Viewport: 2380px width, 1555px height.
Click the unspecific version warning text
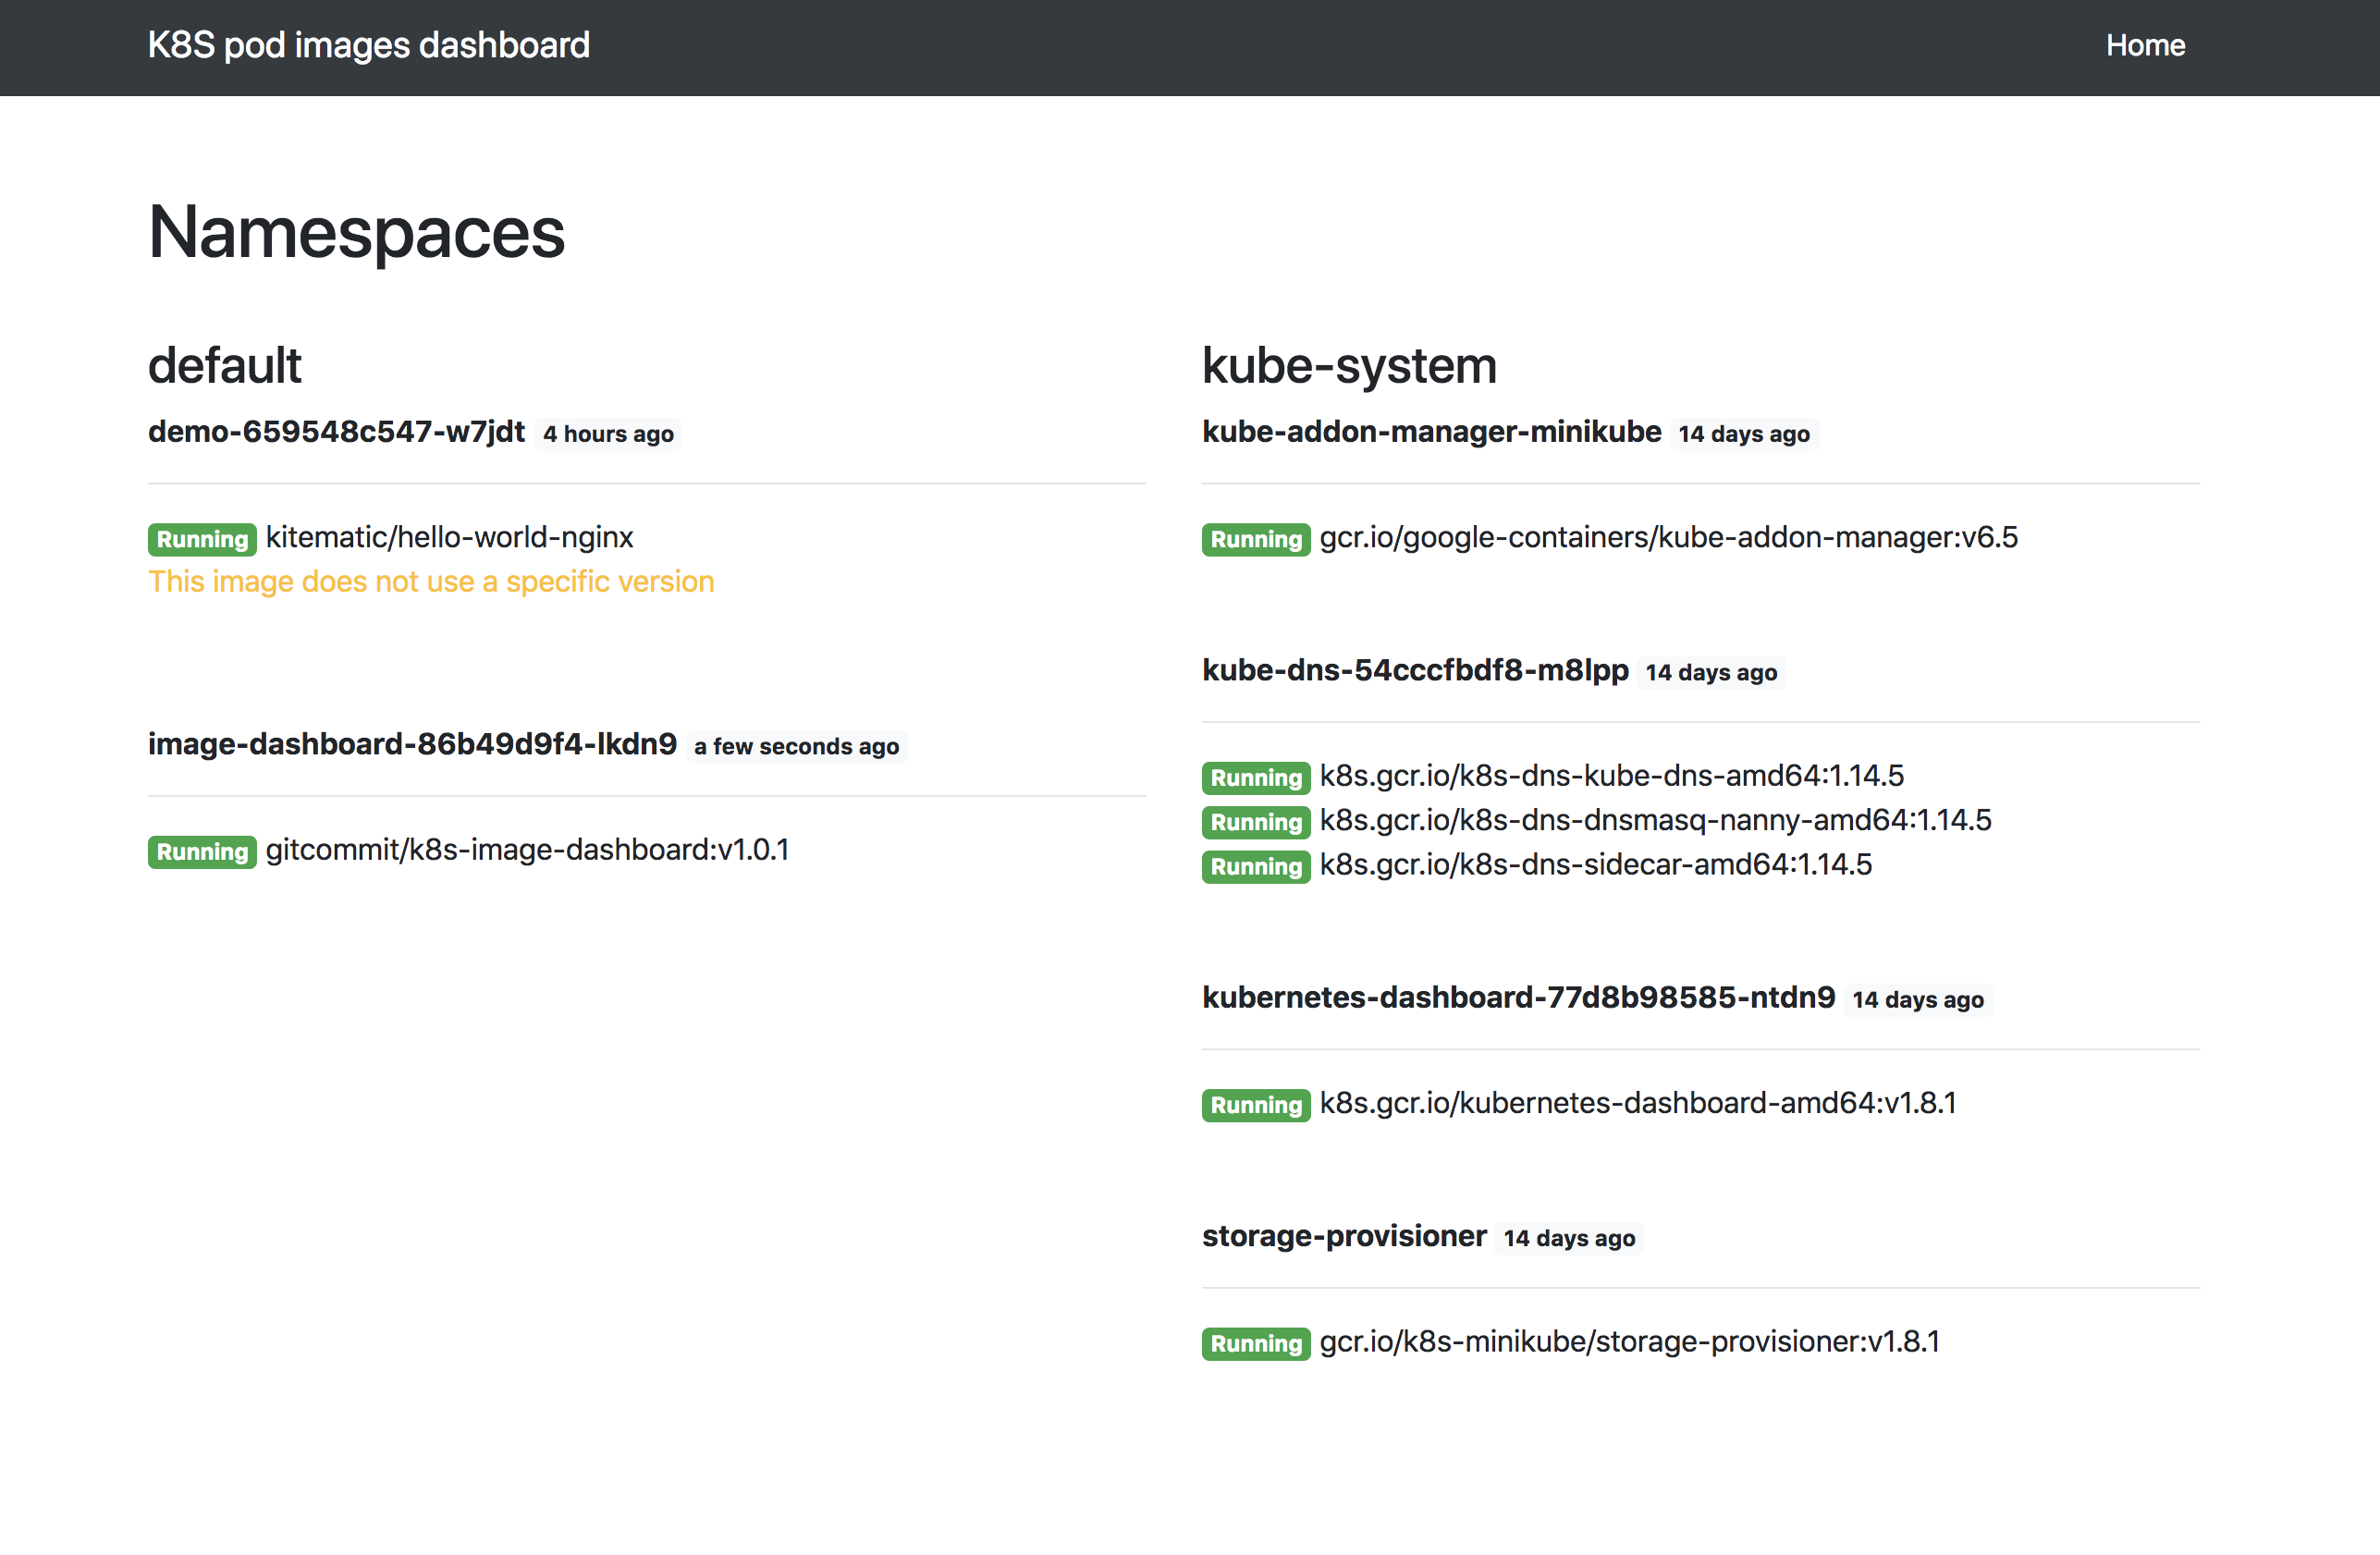431,581
